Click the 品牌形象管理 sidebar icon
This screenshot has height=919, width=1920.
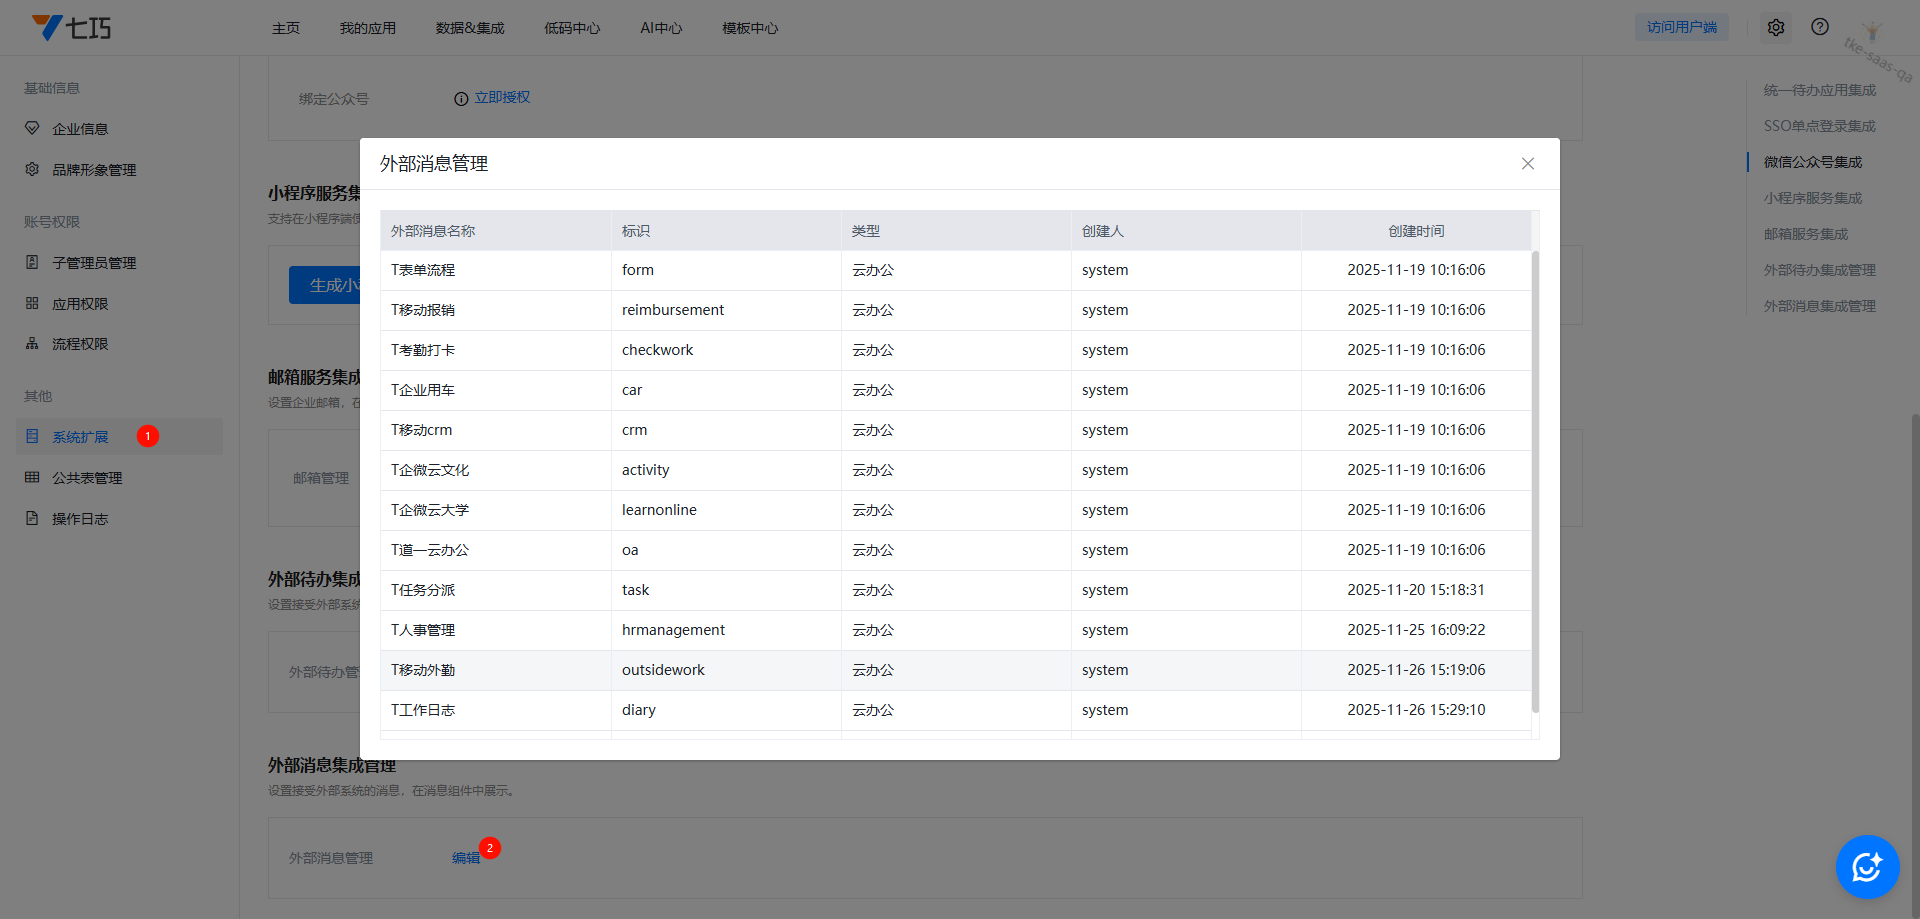[32, 170]
